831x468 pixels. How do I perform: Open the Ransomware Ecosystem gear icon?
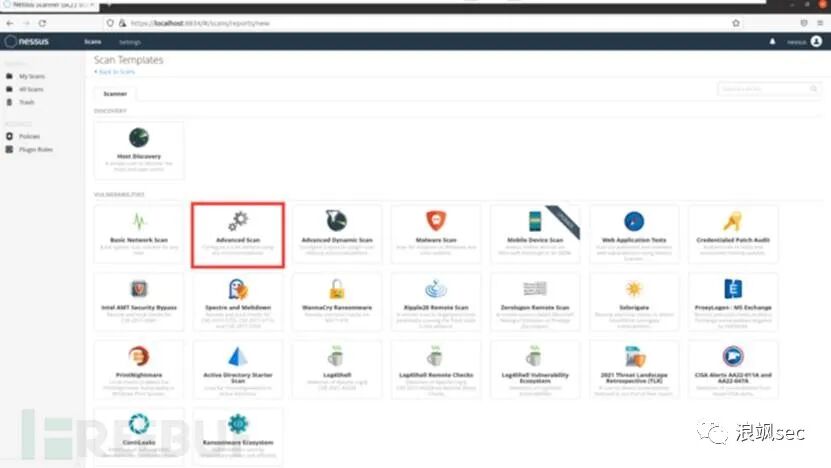(x=238, y=423)
